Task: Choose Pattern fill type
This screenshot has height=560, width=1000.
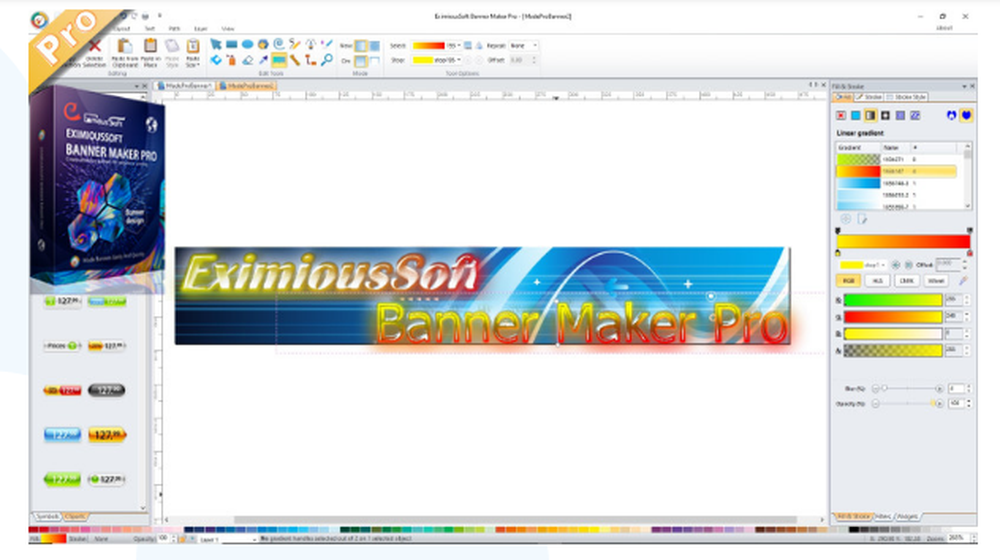Action: click(900, 115)
